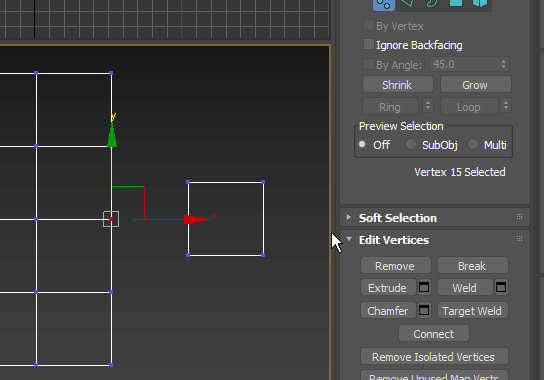Select Multi preview selection option
544x380 pixels.
[x=473, y=144]
